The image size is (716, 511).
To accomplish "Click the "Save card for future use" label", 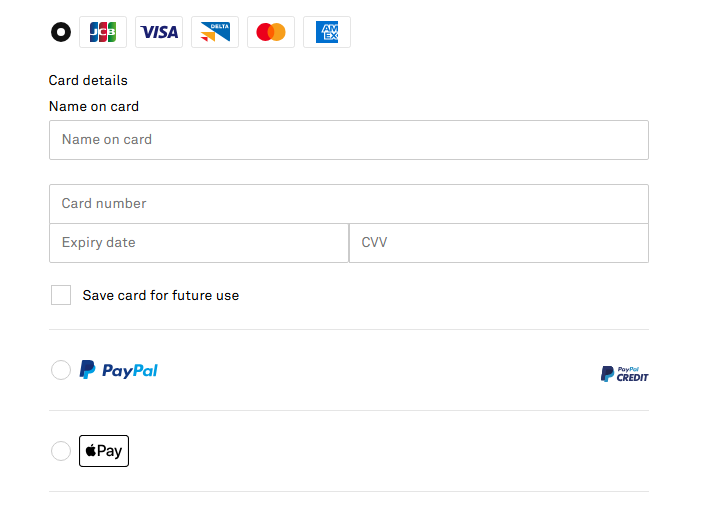I will [x=161, y=295].
